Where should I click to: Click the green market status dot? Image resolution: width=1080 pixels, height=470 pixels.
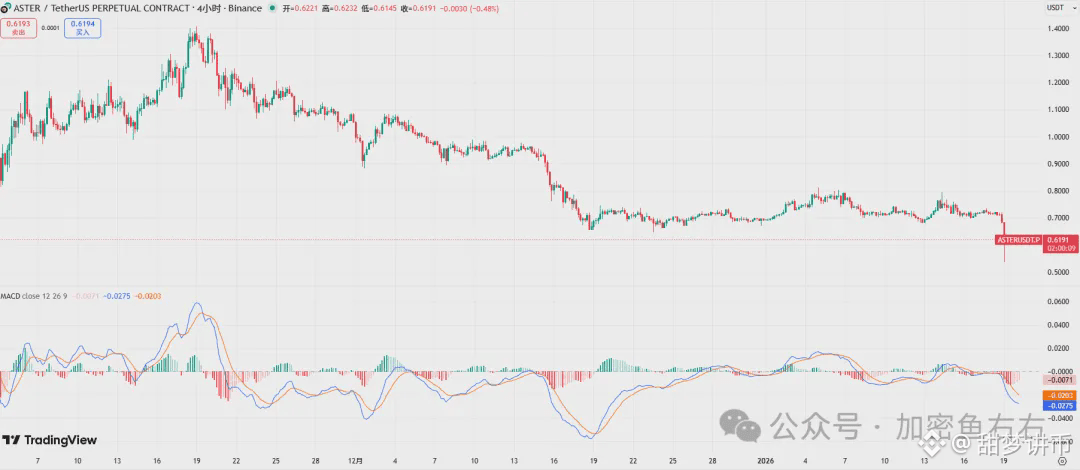(x=273, y=9)
